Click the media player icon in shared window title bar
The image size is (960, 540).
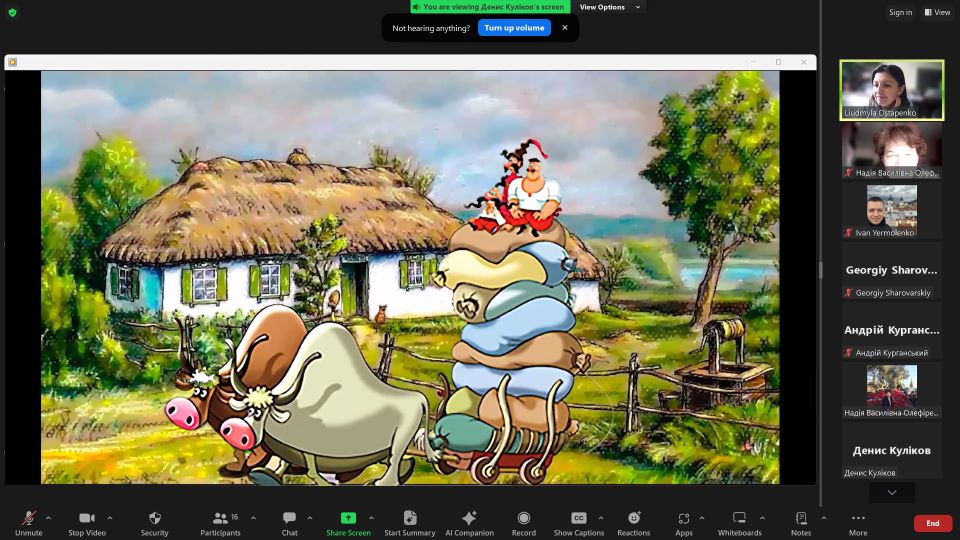click(12, 62)
